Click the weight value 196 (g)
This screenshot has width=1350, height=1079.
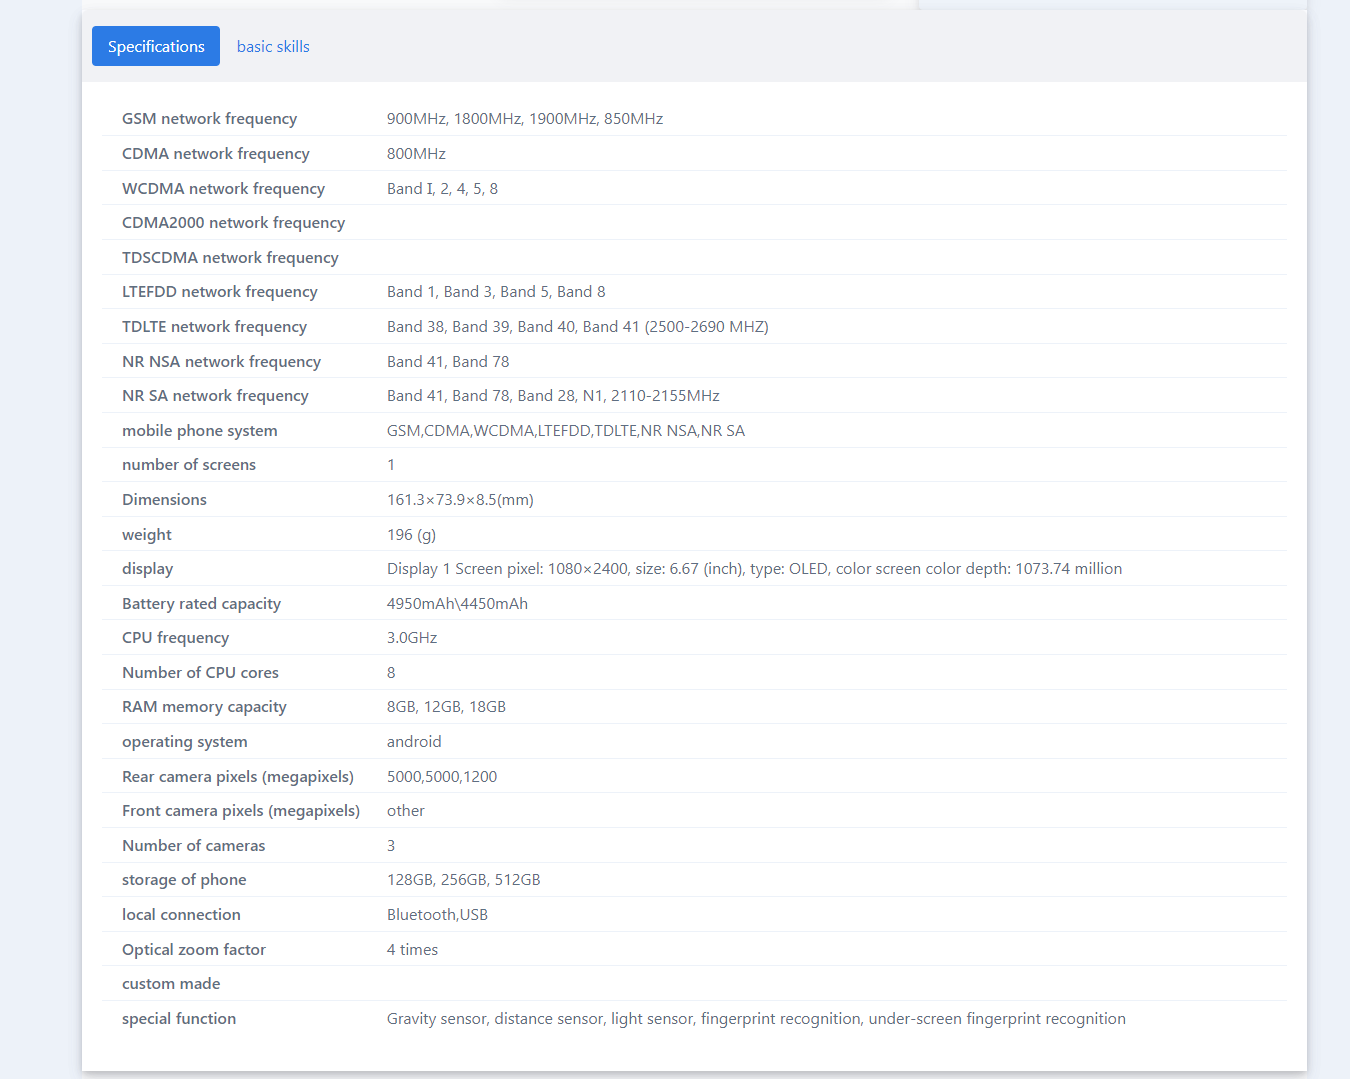click(411, 534)
